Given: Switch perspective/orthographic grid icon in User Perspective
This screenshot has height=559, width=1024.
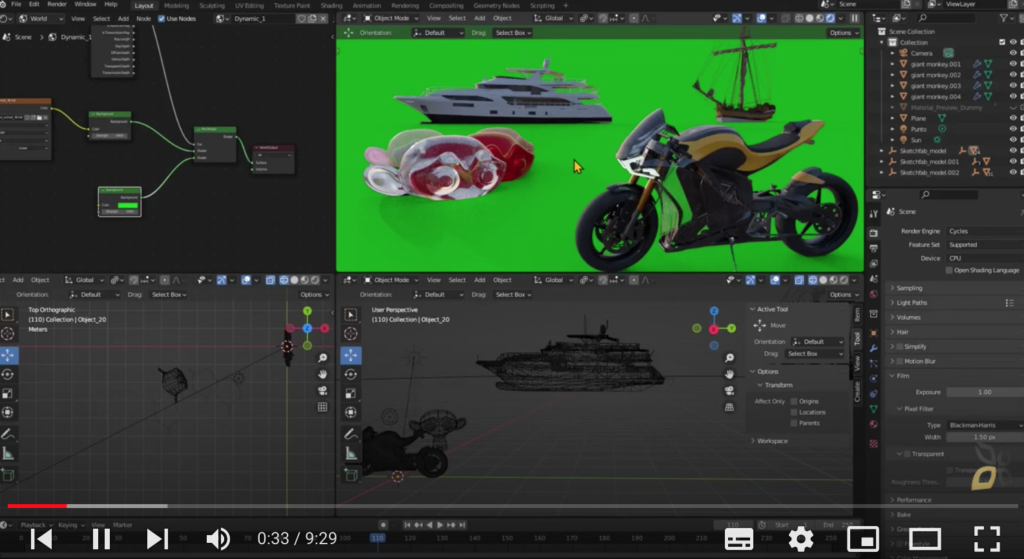Looking at the screenshot, I should click(729, 407).
